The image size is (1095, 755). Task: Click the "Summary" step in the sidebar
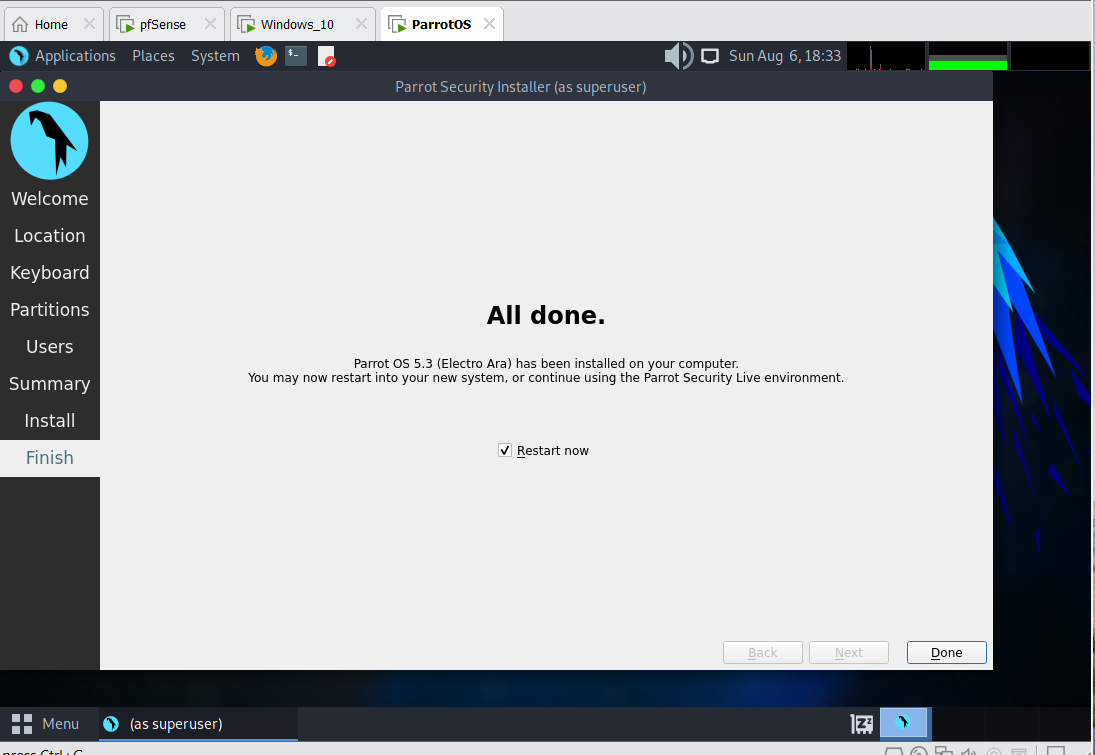pyautogui.click(x=50, y=383)
